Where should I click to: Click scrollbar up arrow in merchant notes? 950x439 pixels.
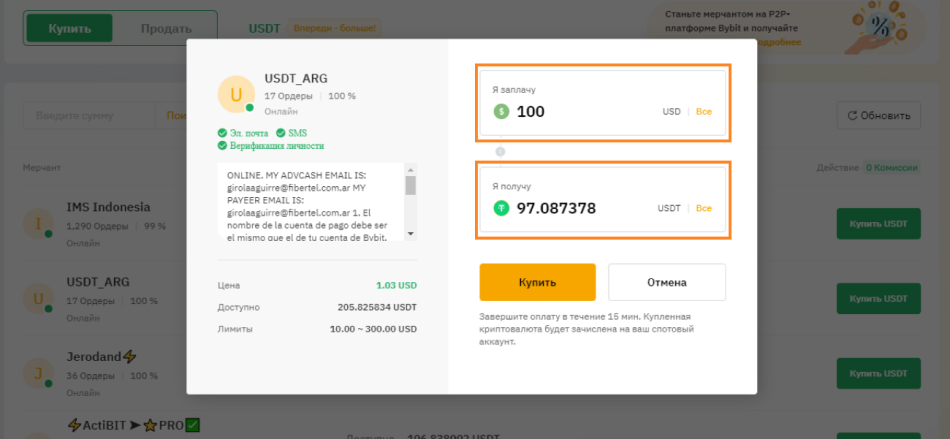tap(410, 170)
